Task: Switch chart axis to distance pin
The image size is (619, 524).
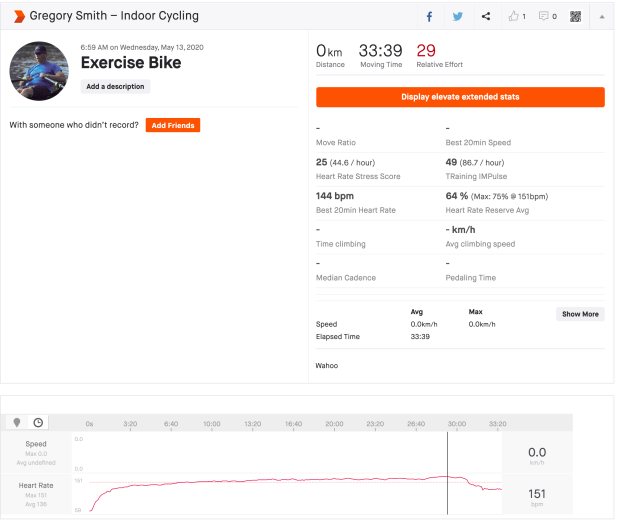Action: pyautogui.click(x=18, y=423)
